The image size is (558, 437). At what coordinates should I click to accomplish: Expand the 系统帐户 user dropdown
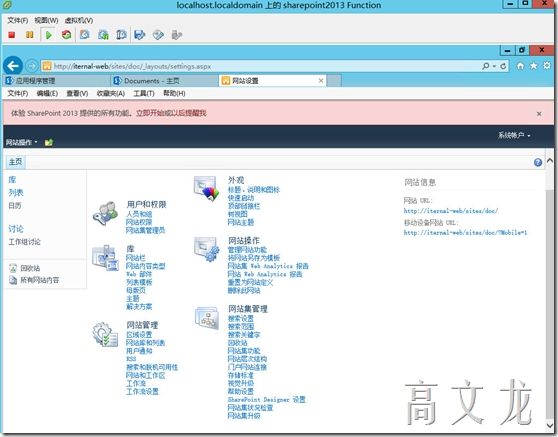pos(514,135)
